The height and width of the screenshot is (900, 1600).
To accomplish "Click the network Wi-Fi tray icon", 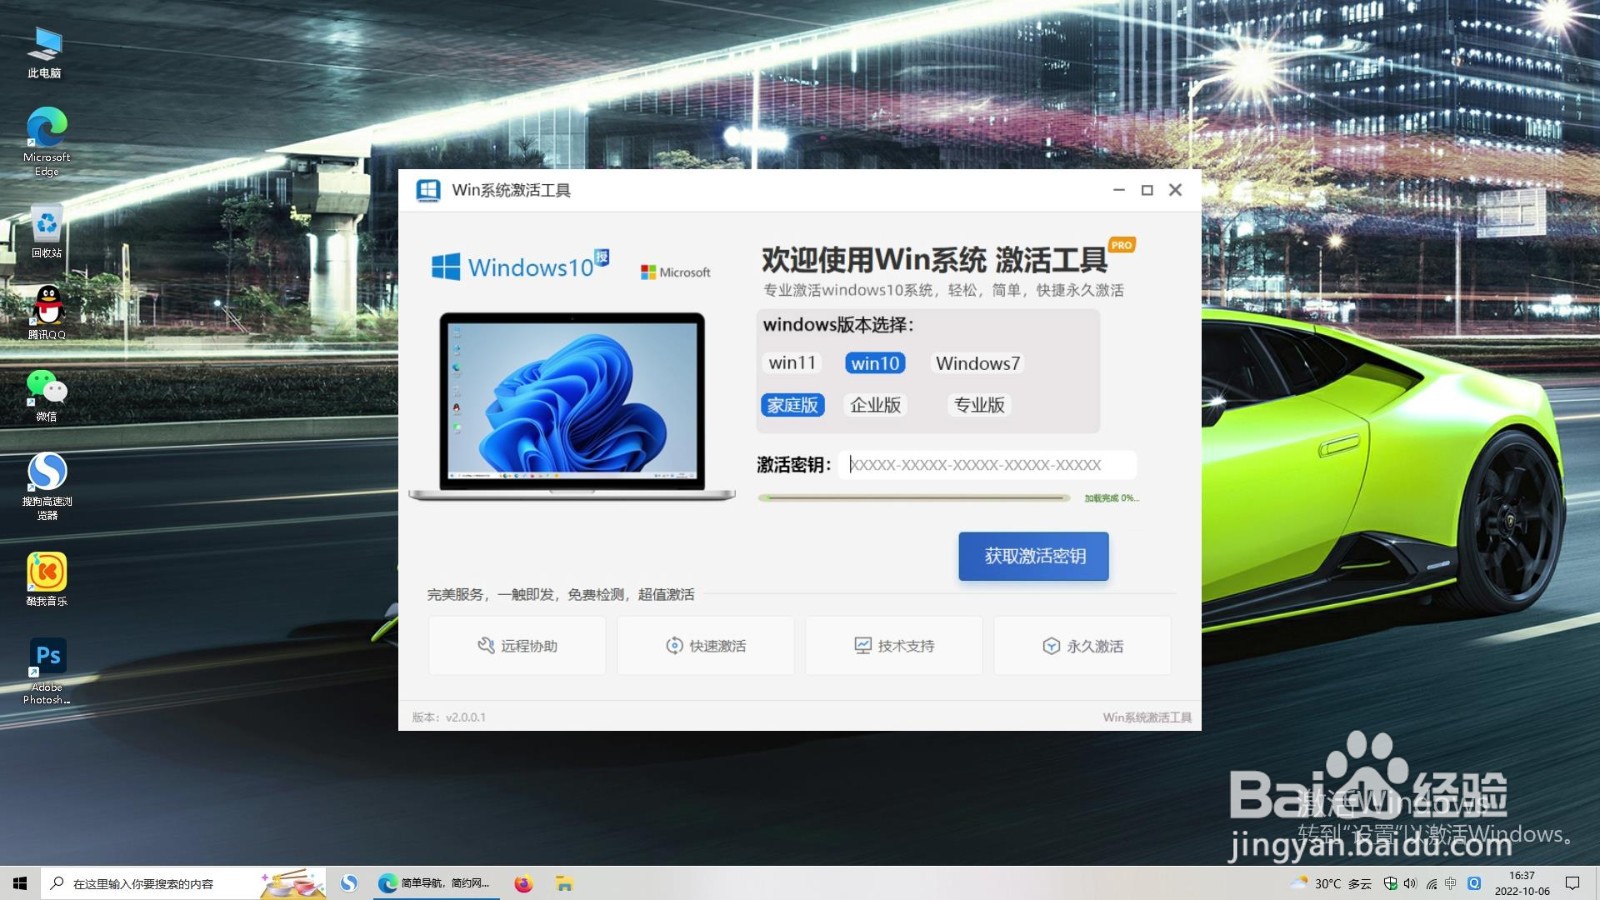I will (1431, 883).
